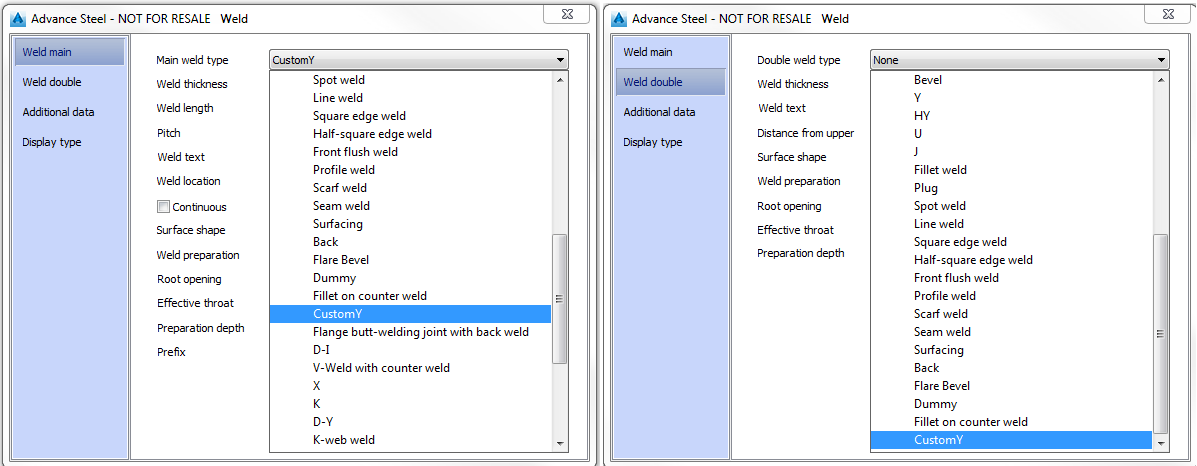
Task: Click the Advance Steel logo in left window title
Action: [18, 18]
